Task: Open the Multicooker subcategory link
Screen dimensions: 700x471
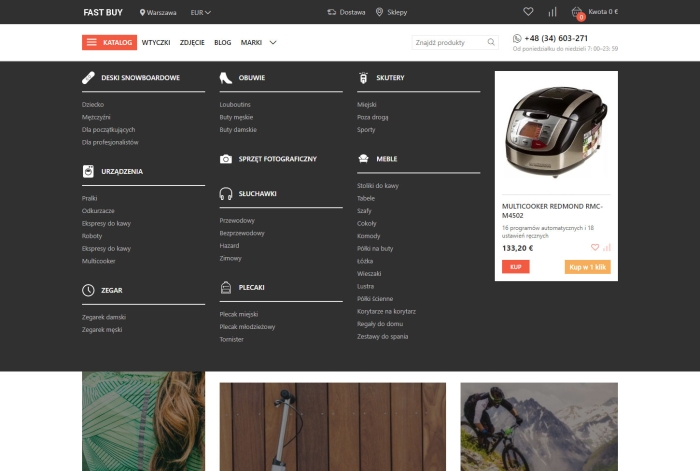Action: 99,261
